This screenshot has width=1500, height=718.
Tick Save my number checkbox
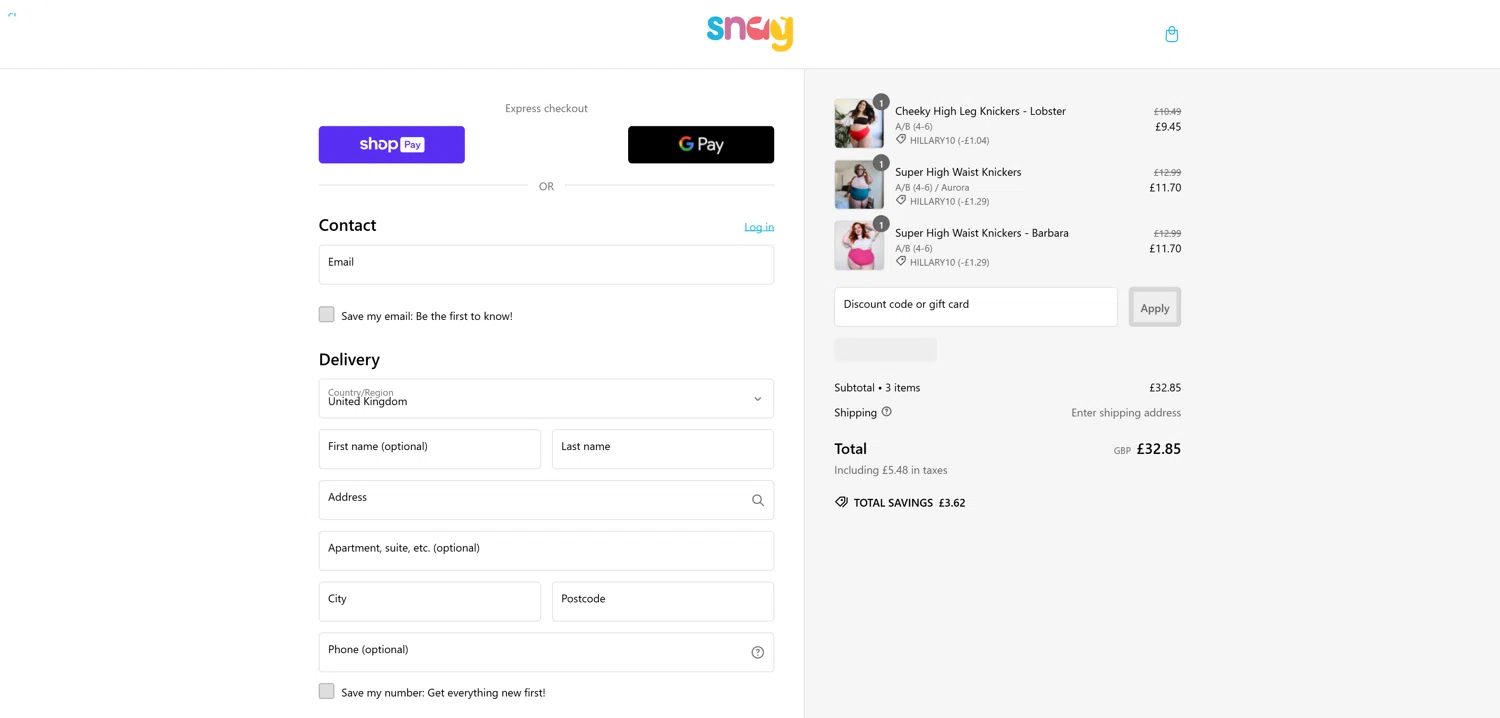click(x=326, y=691)
